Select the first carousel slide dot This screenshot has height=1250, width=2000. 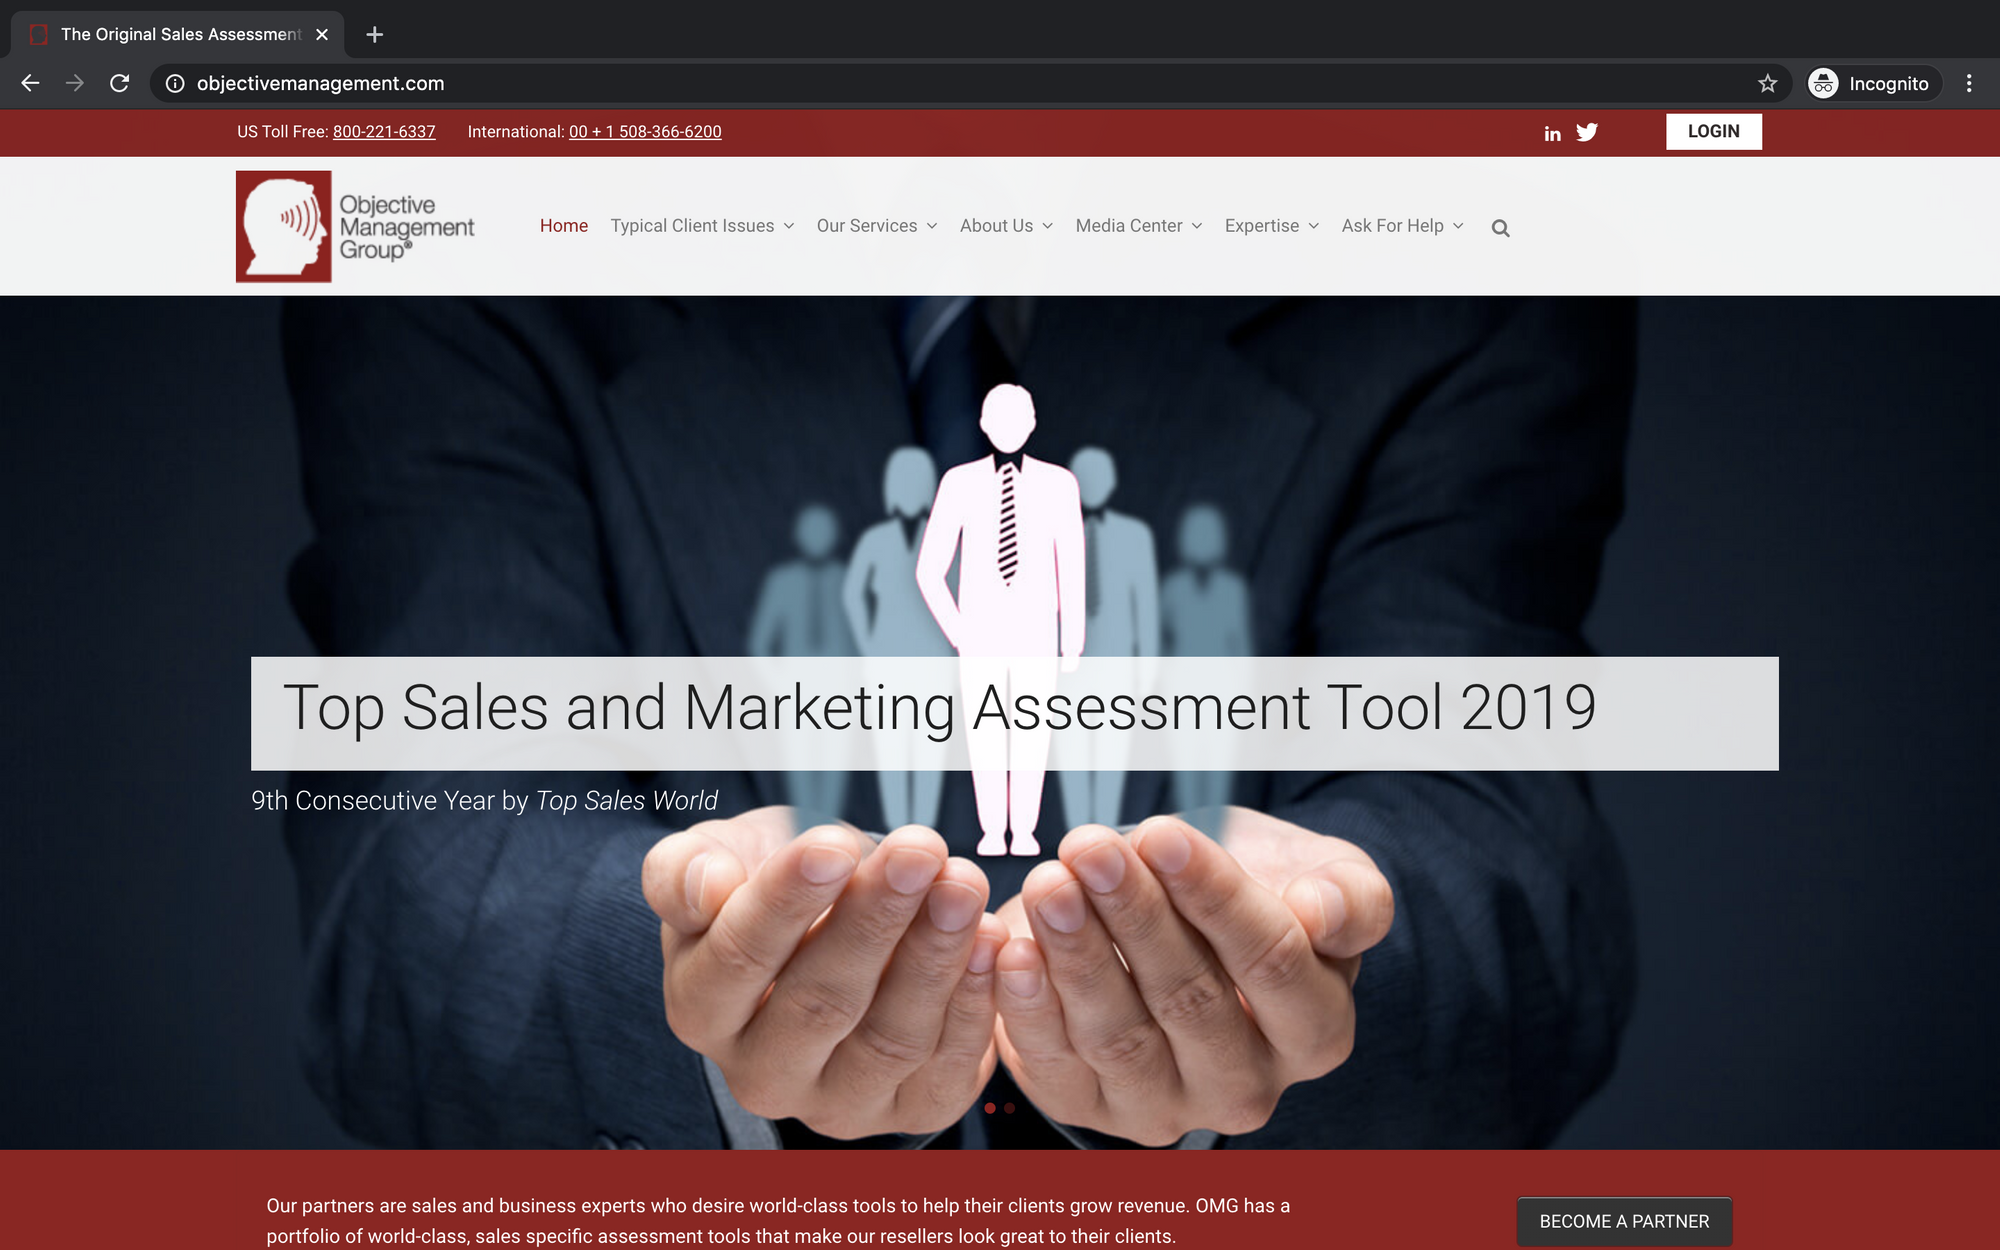tap(990, 1108)
